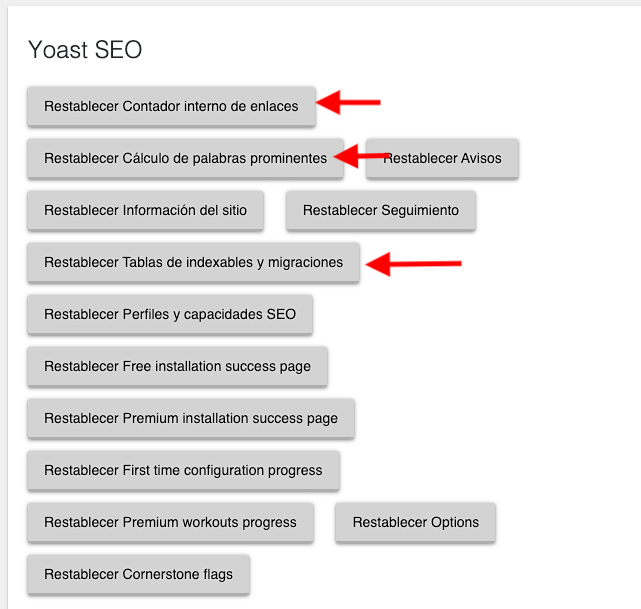Reset the Free installation success page
Screen dimensions: 641x609
pyautogui.click(x=177, y=366)
